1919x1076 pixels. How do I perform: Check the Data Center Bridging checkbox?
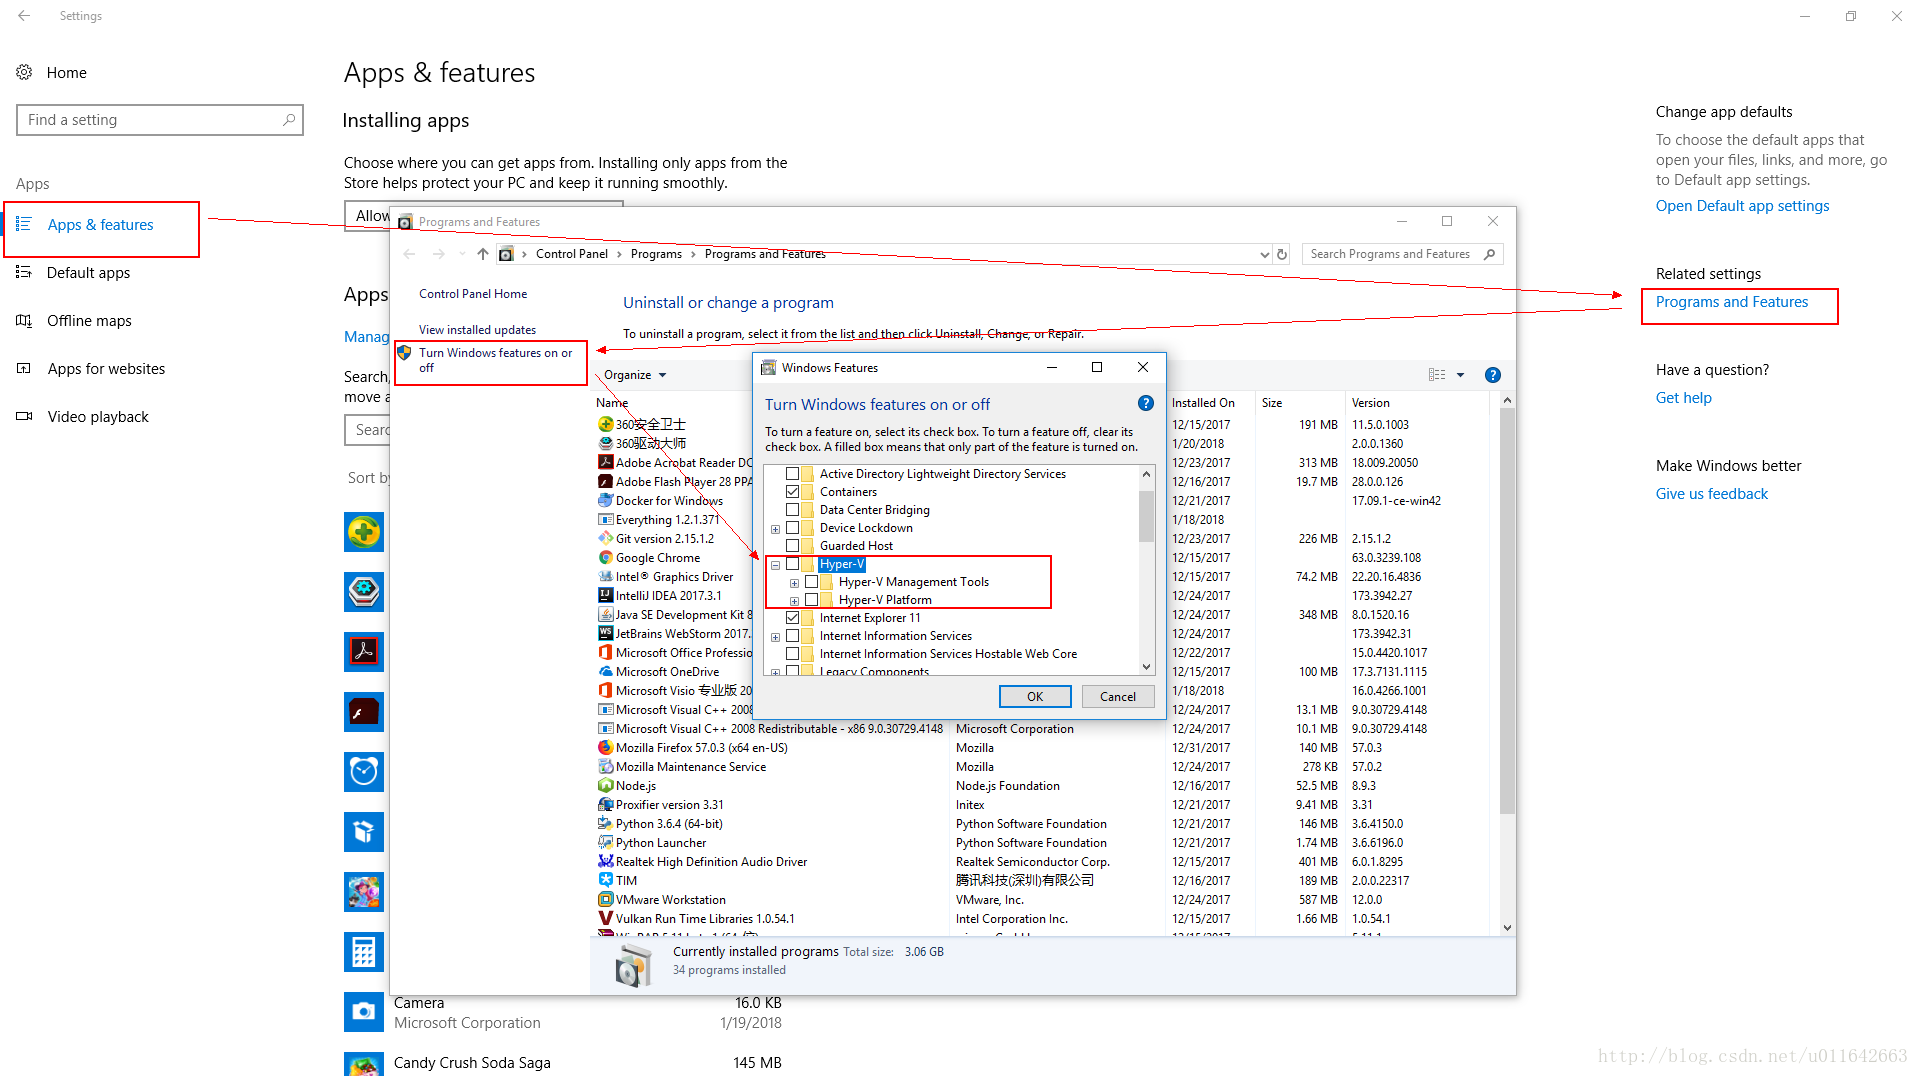tap(792, 510)
